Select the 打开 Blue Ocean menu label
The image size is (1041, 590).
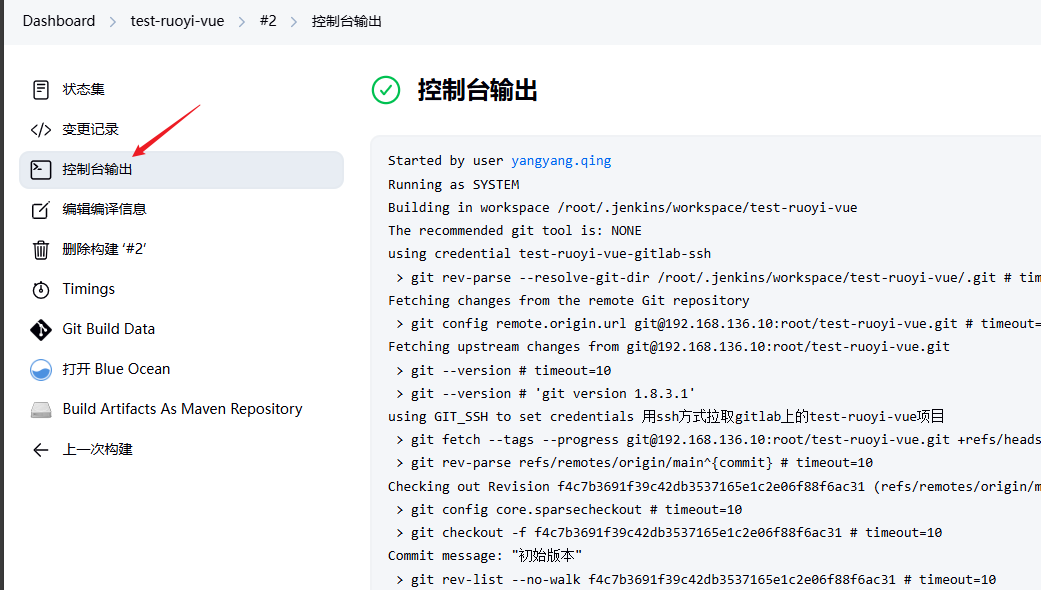tap(116, 369)
